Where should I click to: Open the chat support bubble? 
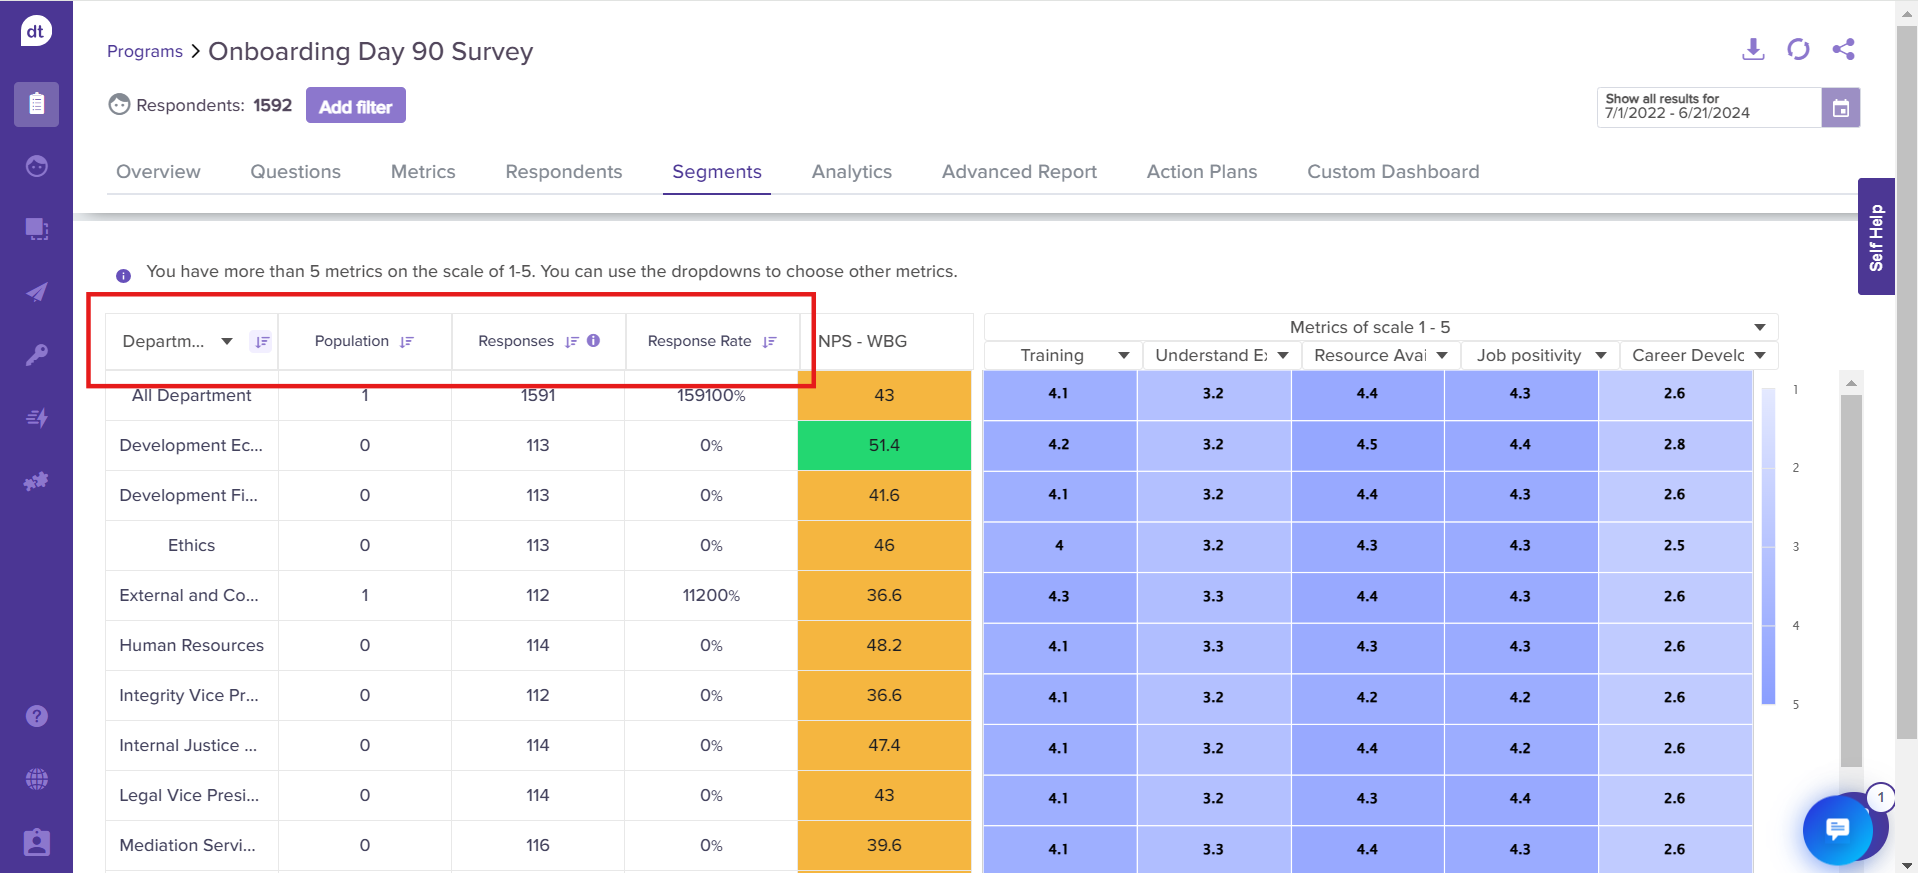(x=1837, y=829)
